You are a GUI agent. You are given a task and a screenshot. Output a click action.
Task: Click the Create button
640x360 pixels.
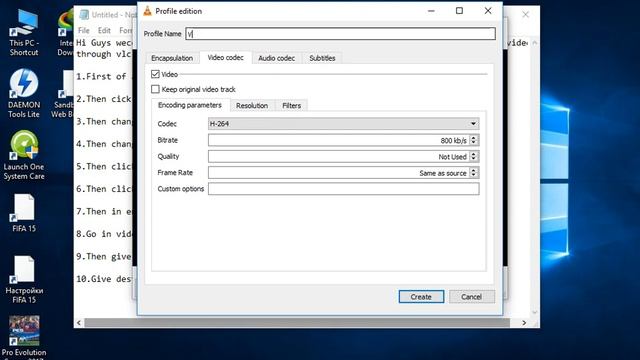[x=421, y=297]
